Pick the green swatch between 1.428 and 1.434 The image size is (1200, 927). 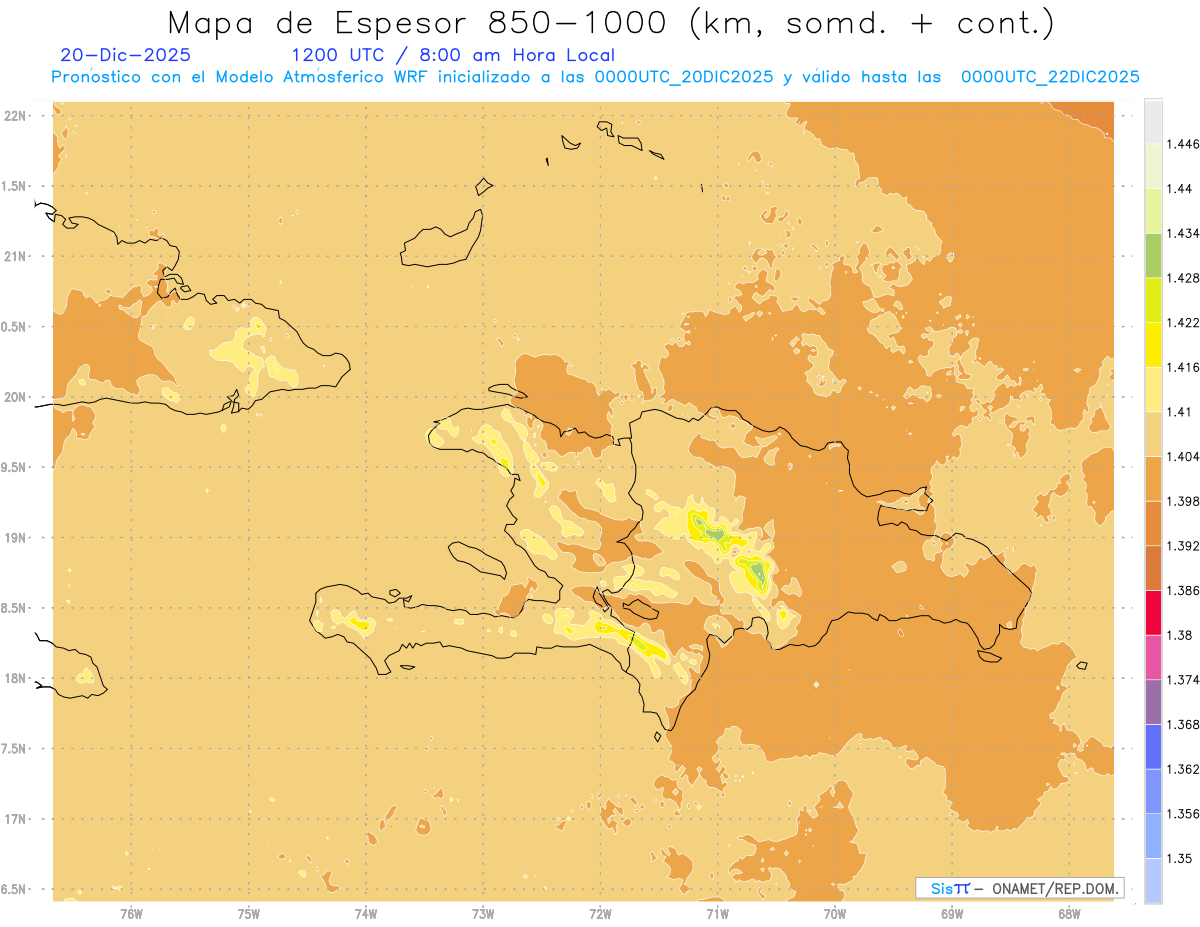1153,256
